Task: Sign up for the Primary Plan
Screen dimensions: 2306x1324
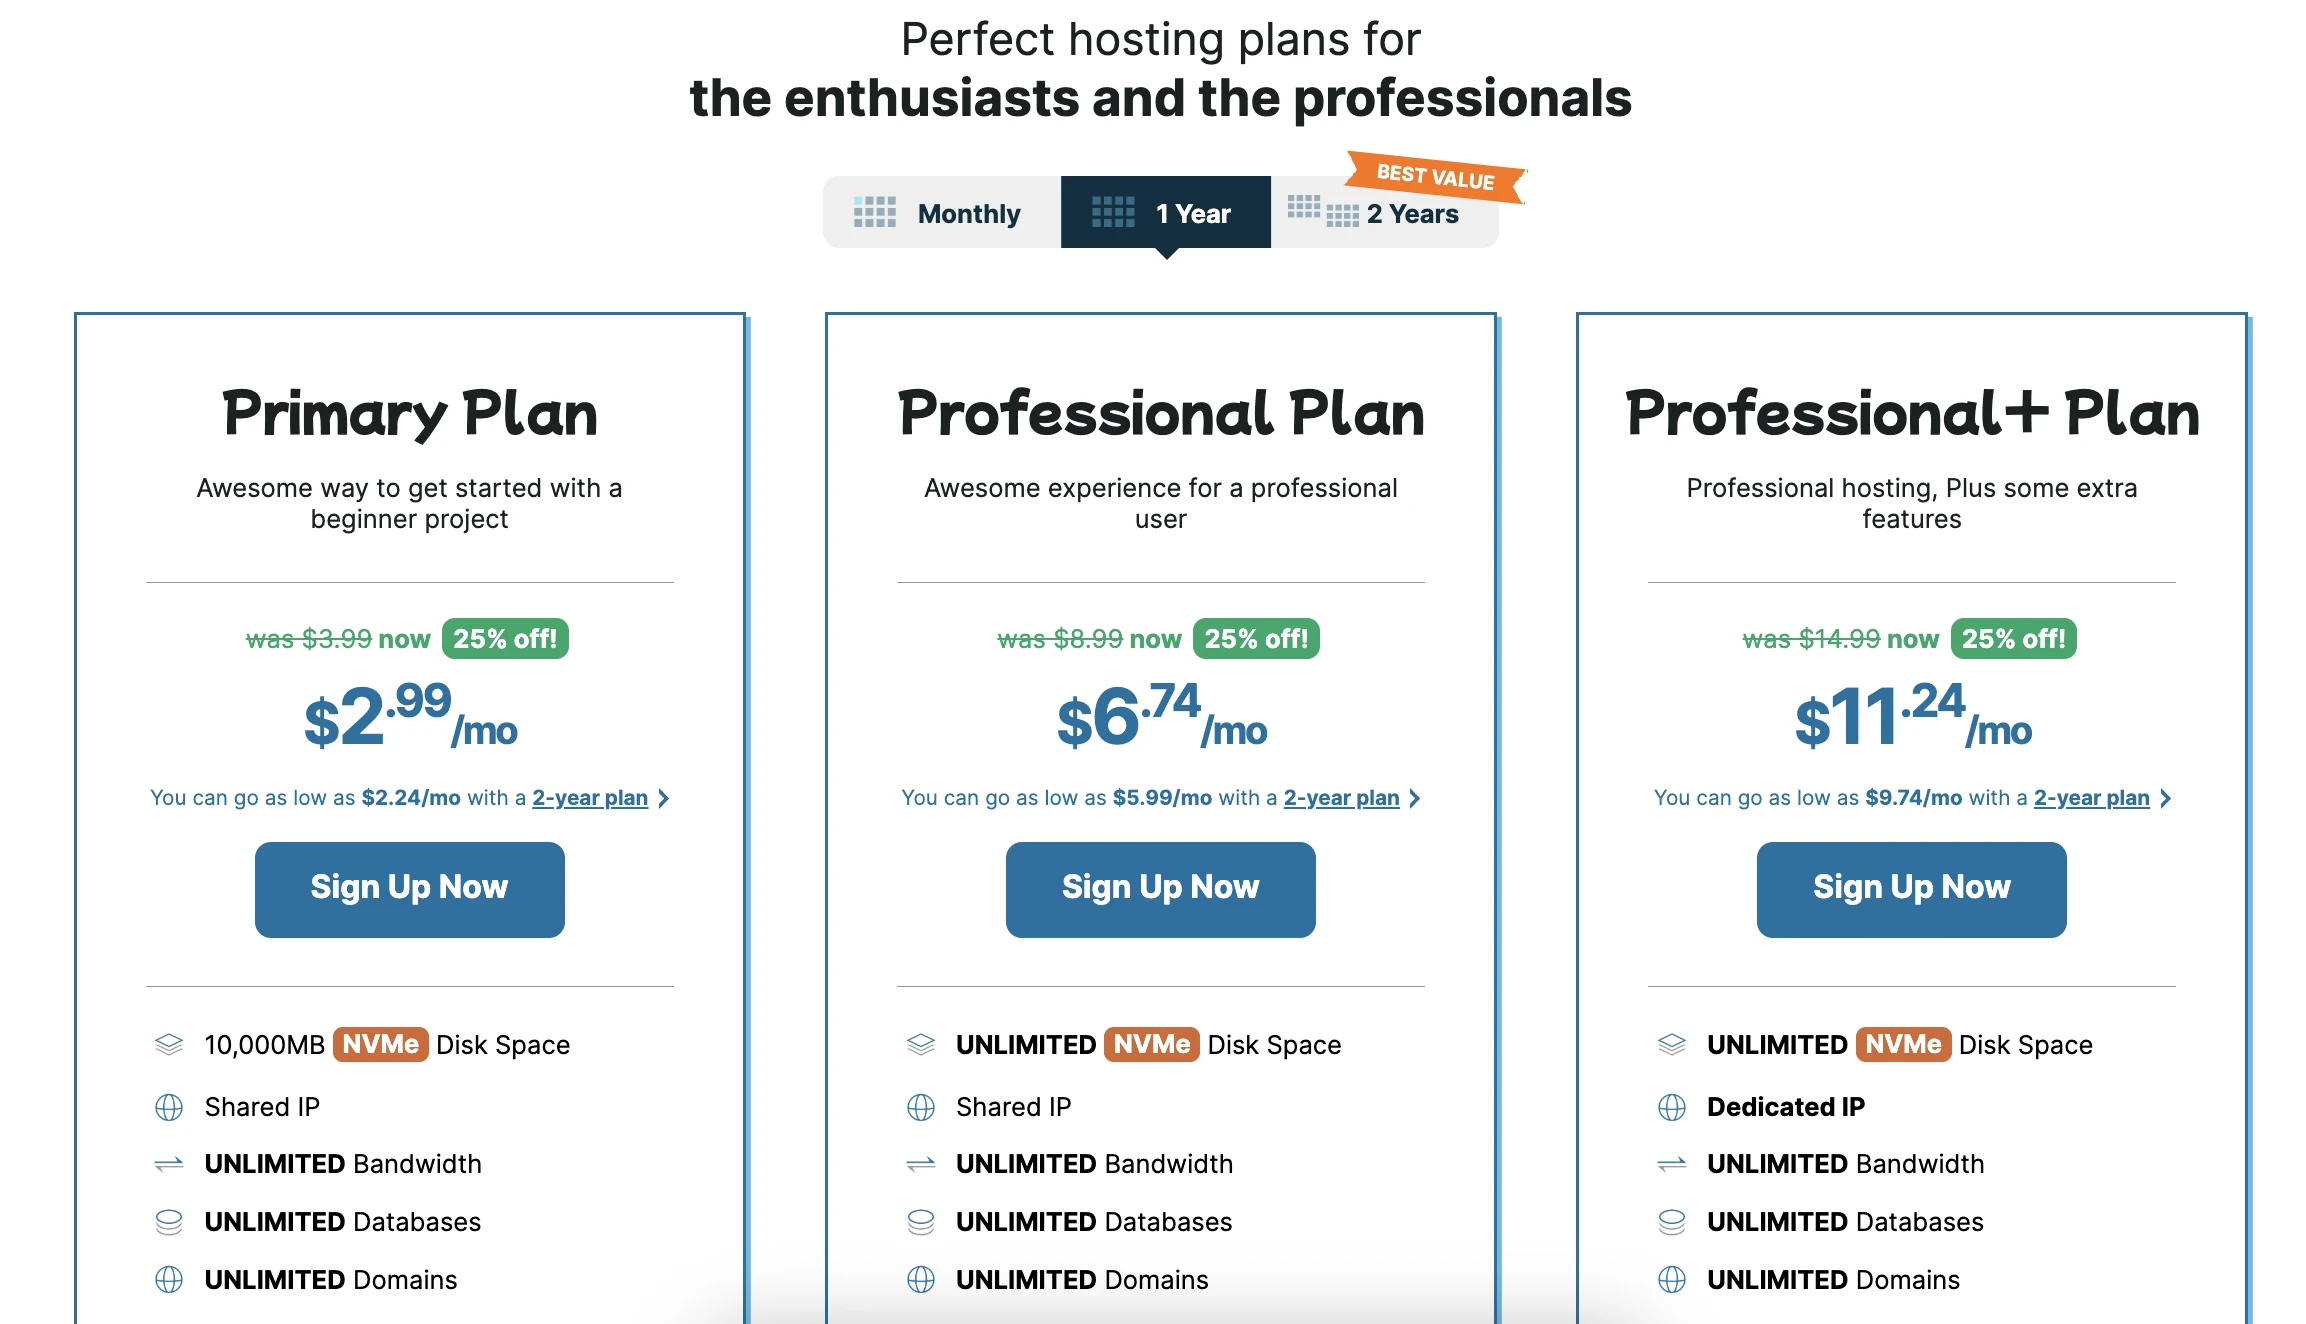Action: tap(409, 889)
